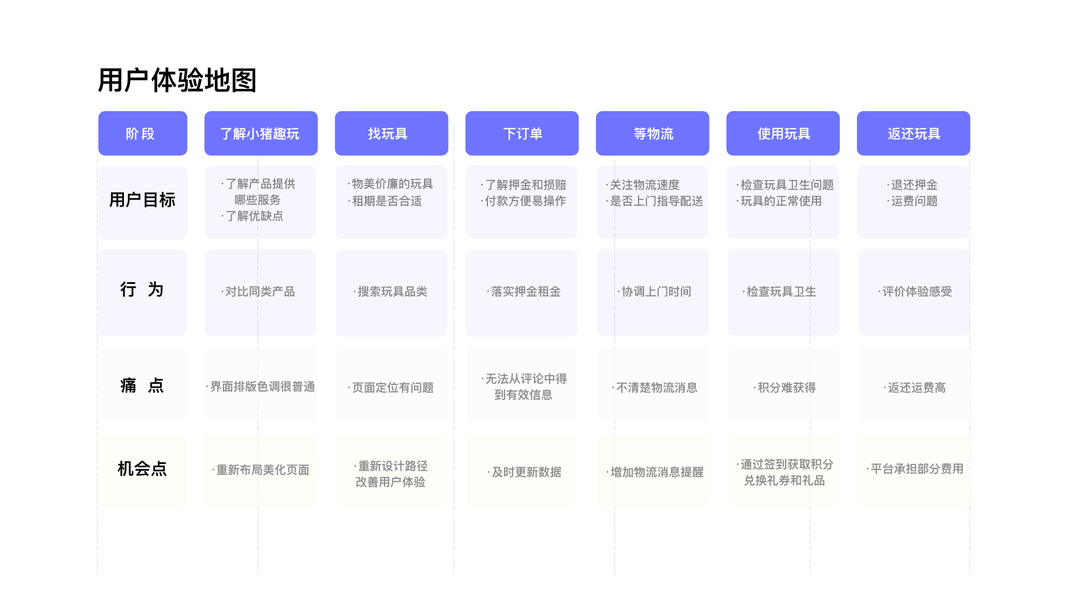The image size is (1067, 600).
Task: Select the 阶段 header cell
Action: pyautogui.click(x=142, y=133)
